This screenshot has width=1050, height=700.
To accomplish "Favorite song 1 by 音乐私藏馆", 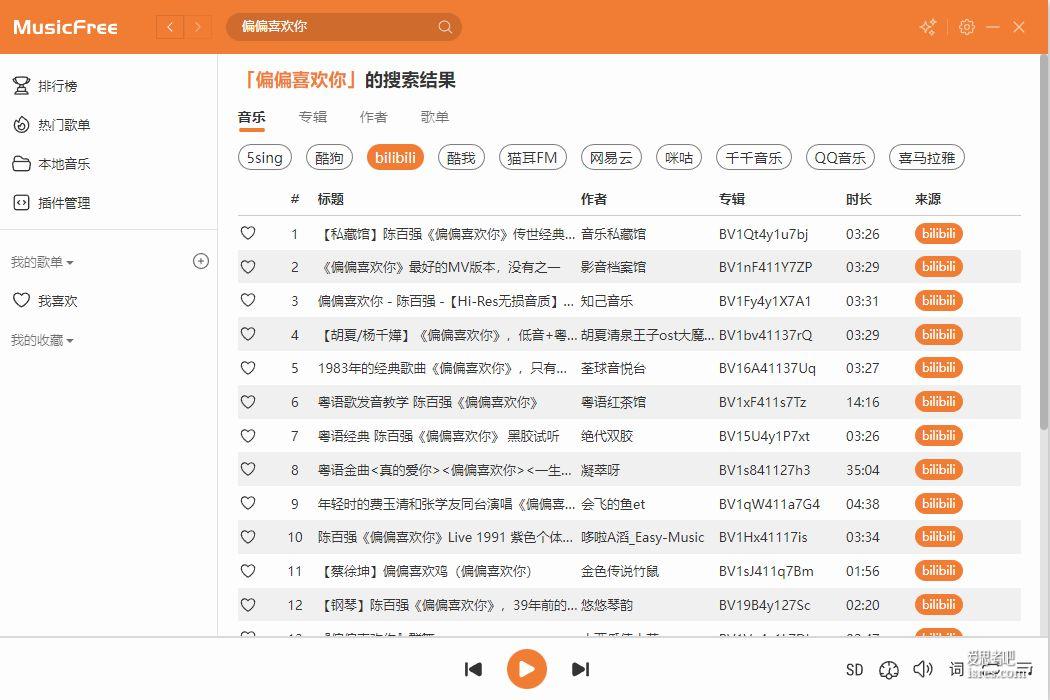I will [x=248, y=233].
